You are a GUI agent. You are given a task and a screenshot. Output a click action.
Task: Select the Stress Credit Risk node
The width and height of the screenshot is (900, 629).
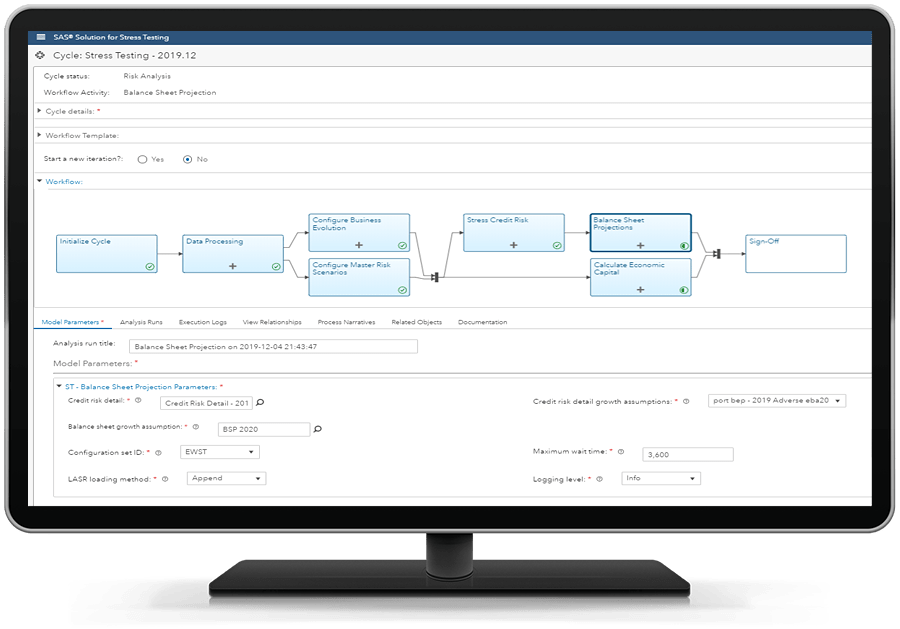click(x=514, y=232)
